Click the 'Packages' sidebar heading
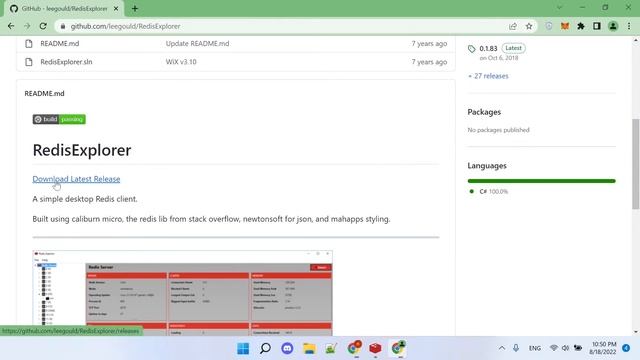This screenshot has height=360, width=640. (484, 112)
